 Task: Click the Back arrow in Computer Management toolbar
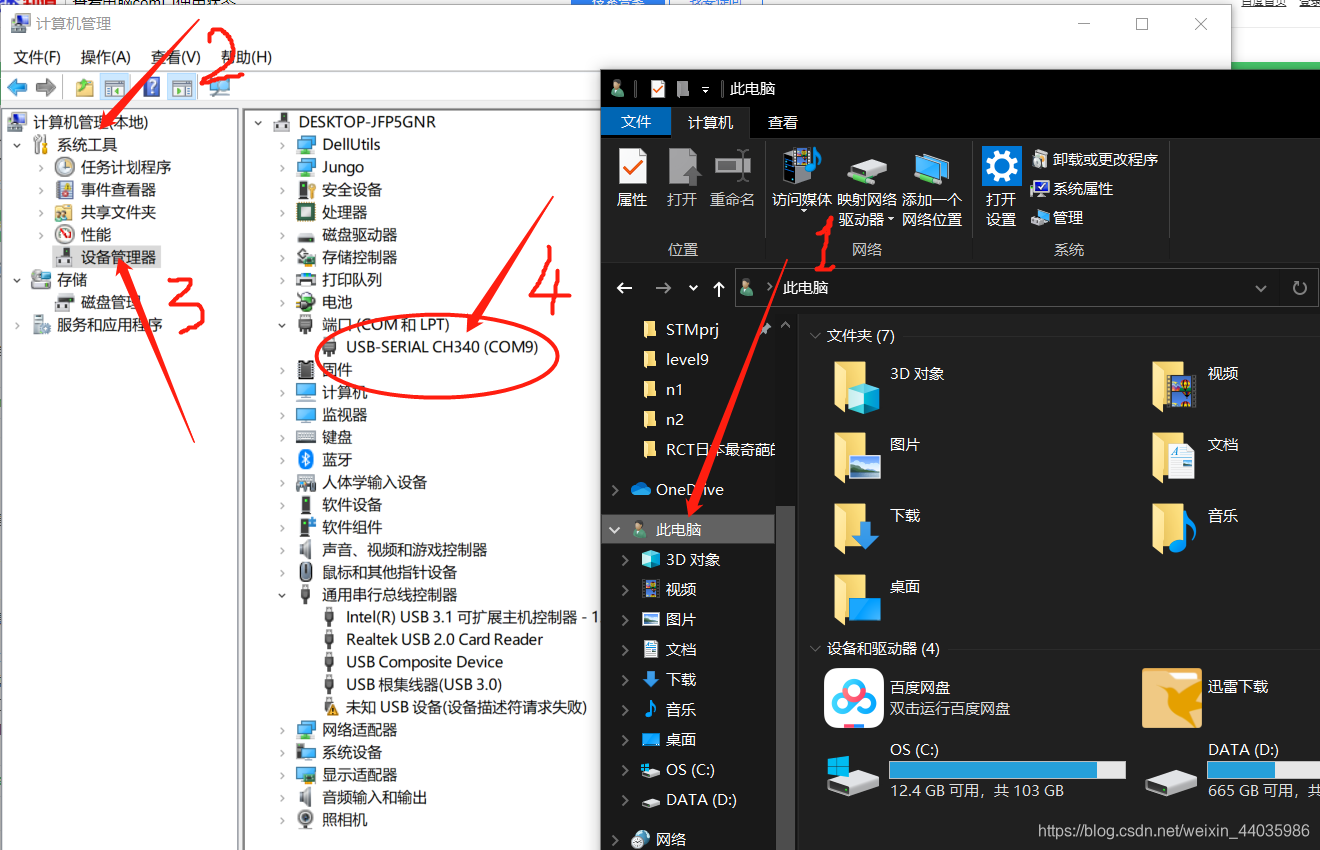[17, 88]
